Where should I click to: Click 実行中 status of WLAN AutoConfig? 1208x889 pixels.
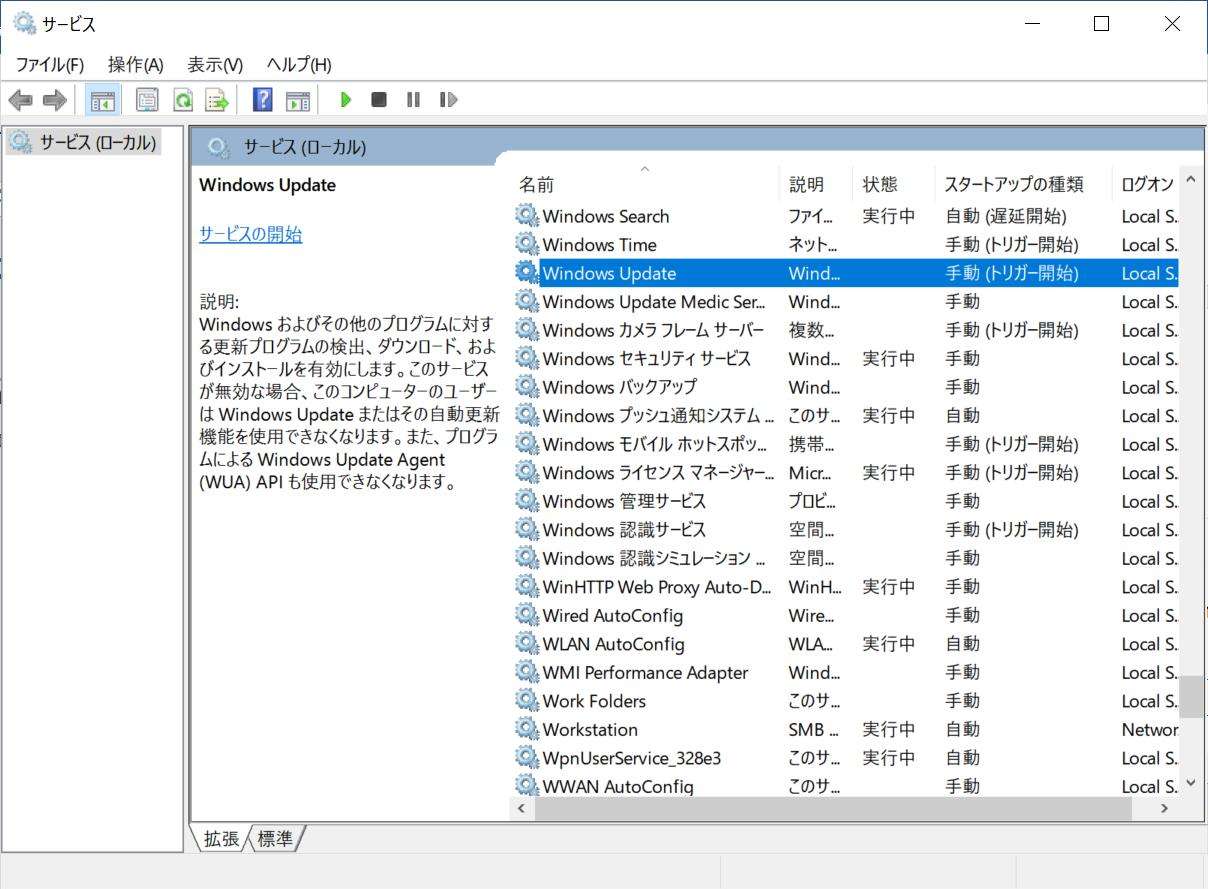[x=889, y=643]
